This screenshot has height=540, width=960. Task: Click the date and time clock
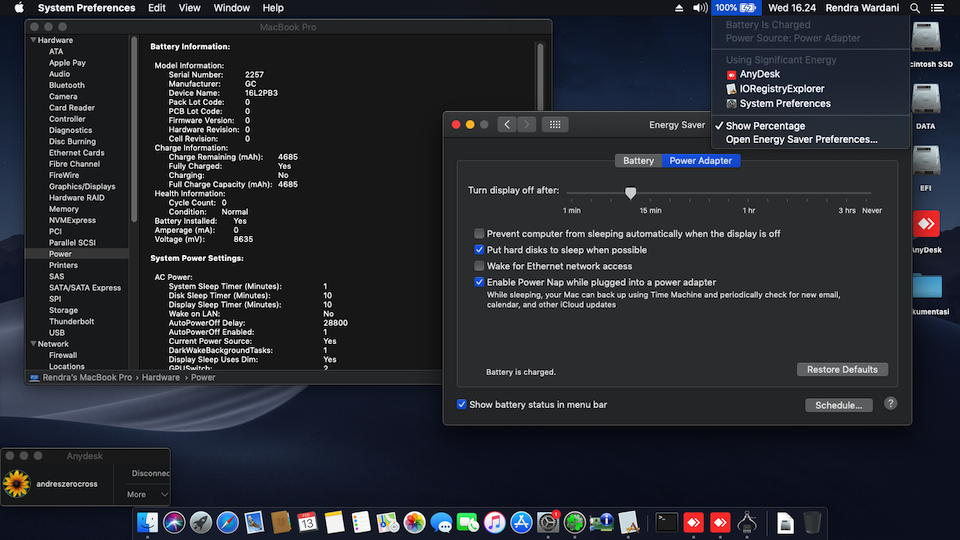coord(792,8)
